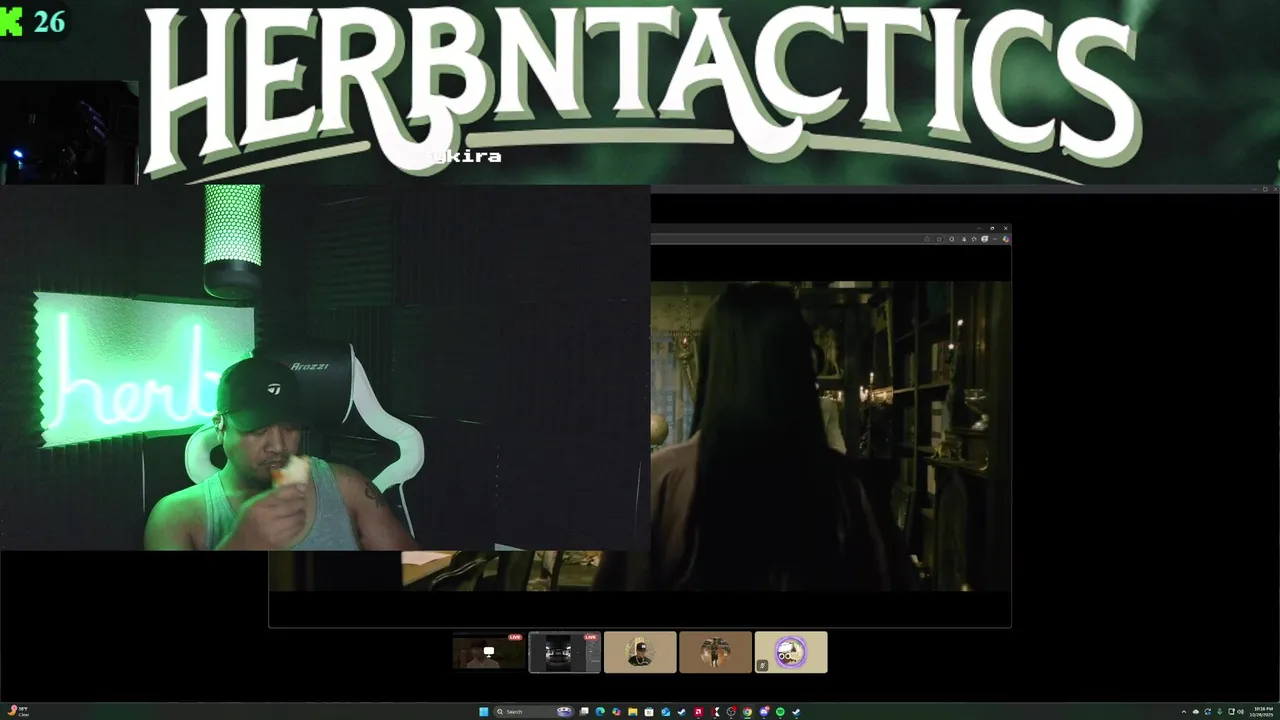
Task: Open the Copilot app in the taskbar
Action: pyautogui.click(x=616, y=712)
